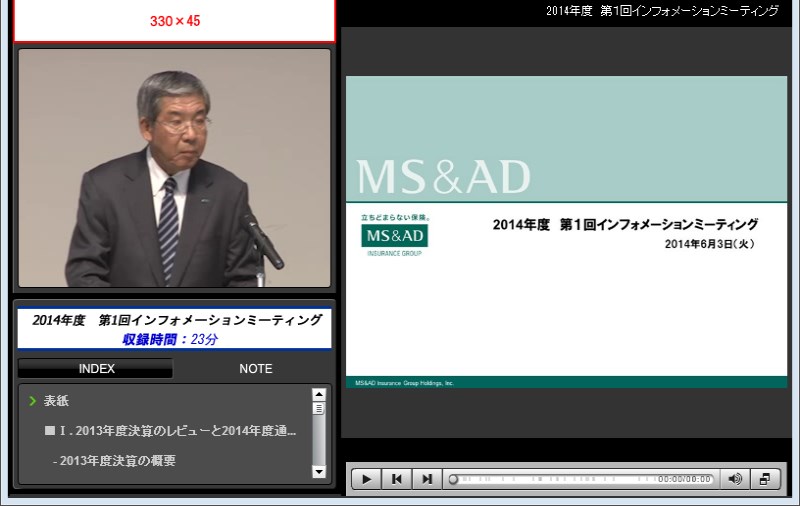Viewport: 800px width, 506px height.
Task: Click the square bullet before Ⅰ. 2013年度決算
Action: (x=49, y=431)
